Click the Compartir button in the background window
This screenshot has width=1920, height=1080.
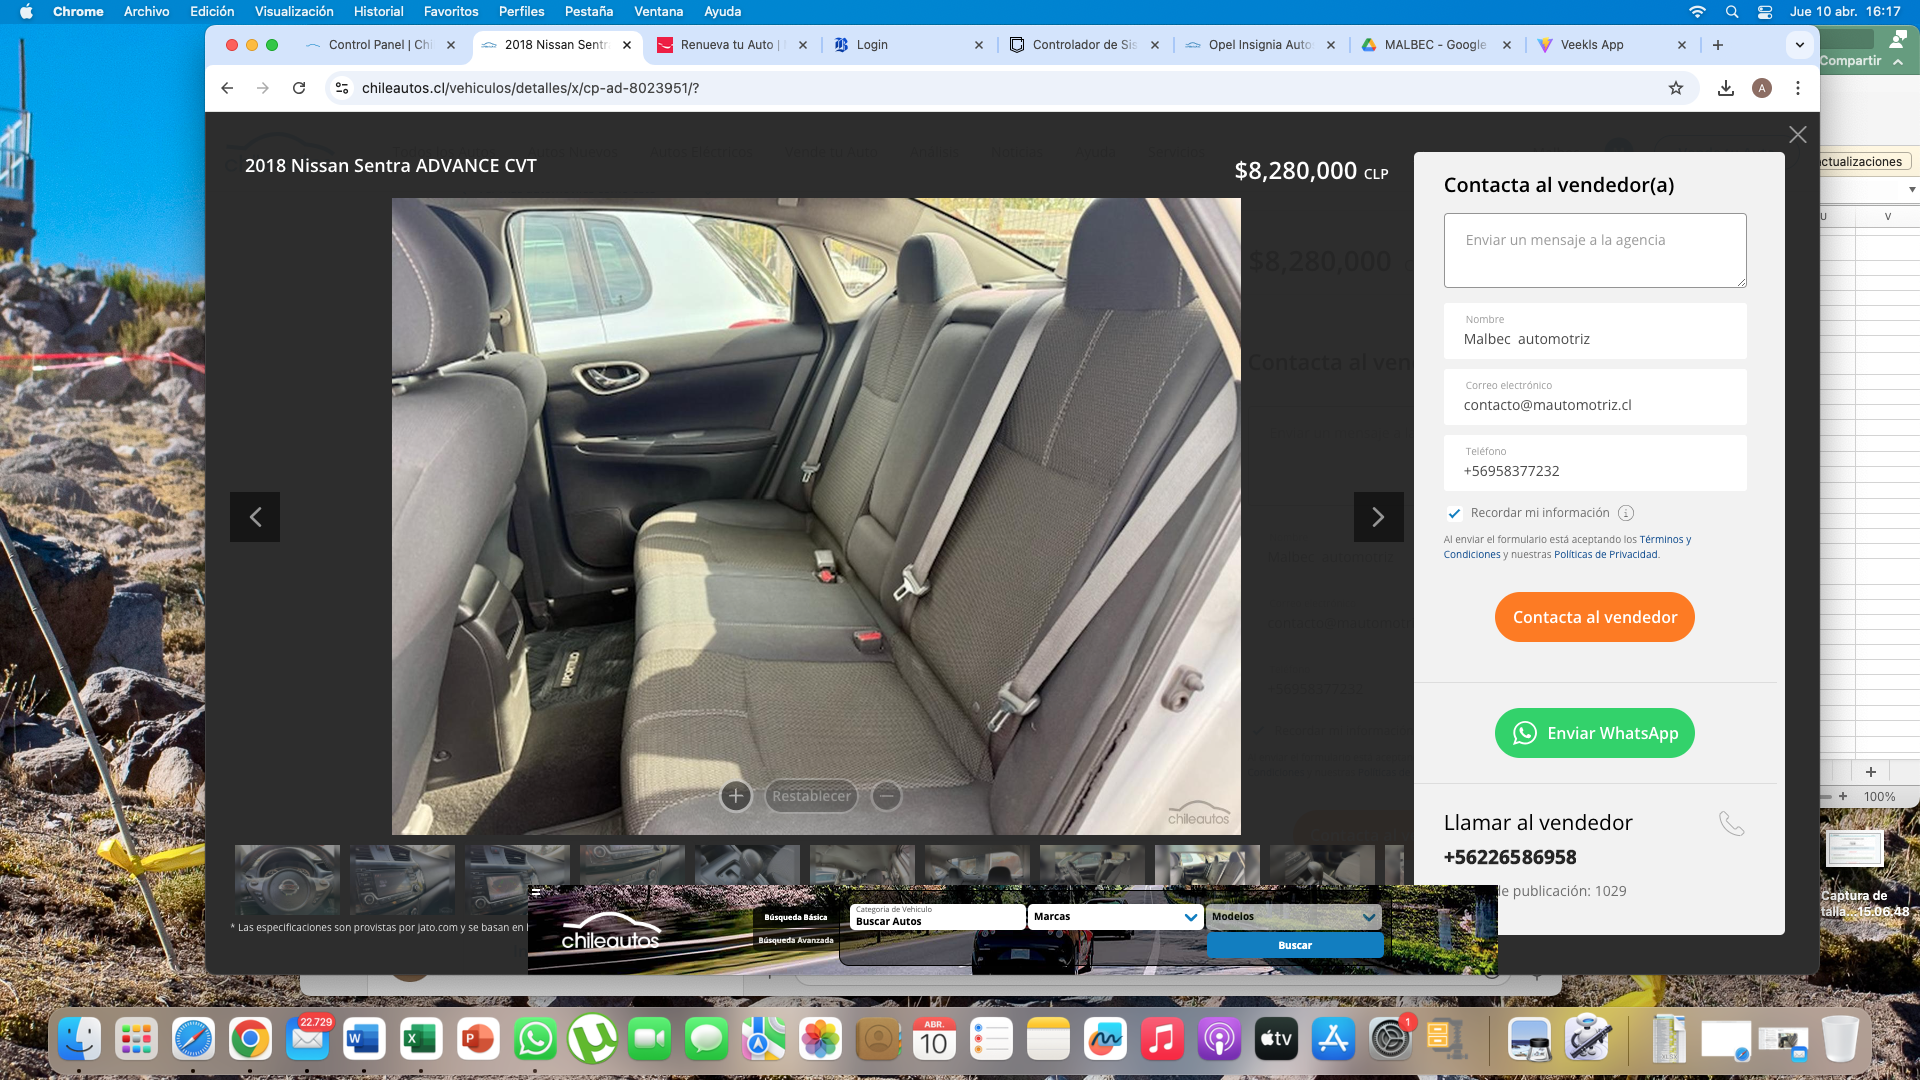tap(1851, 61)
